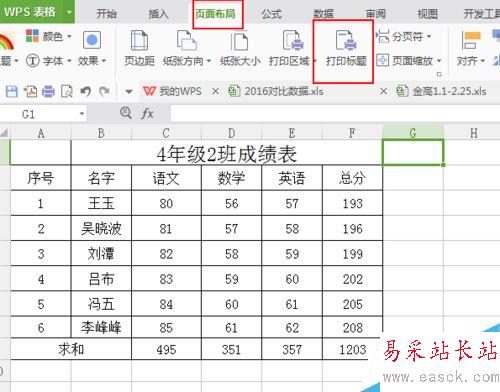Viewport: 500px width, 392px height.
Task: Click the page setup dialog launcher
Action: (439, 74)
